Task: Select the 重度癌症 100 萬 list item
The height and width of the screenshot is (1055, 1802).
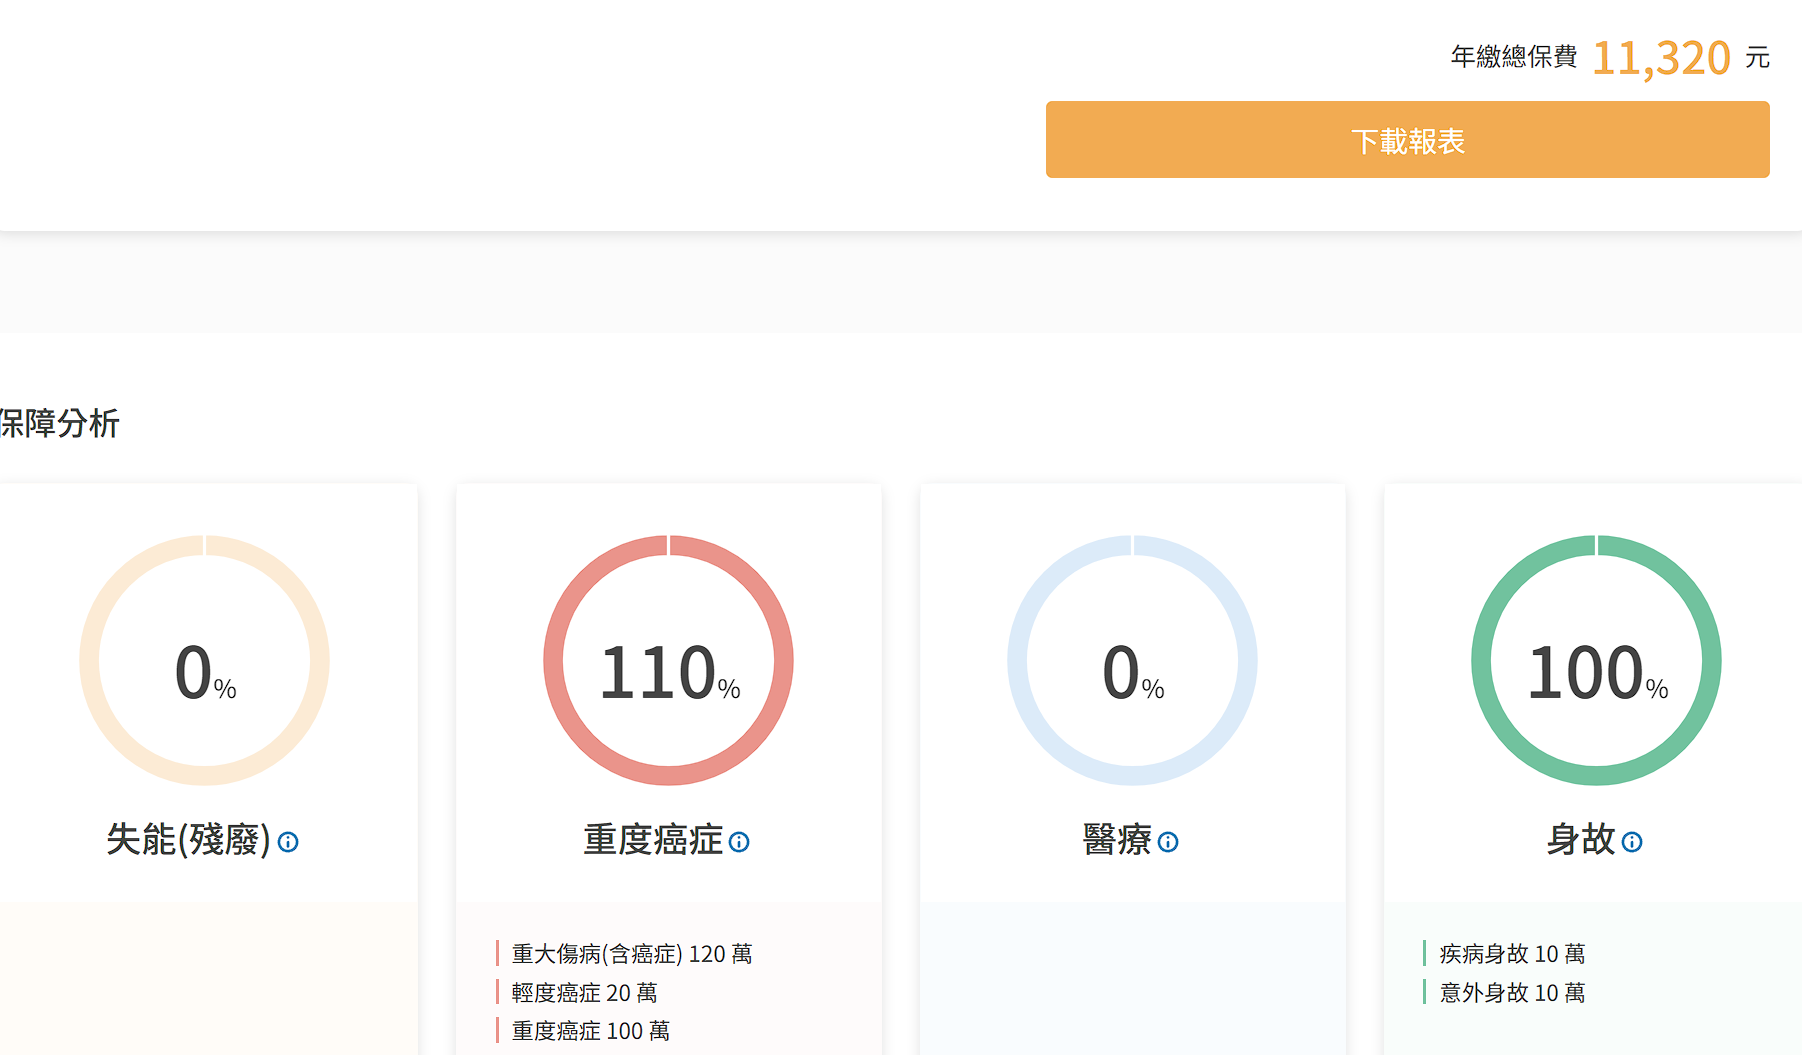Action: [x=590, y=1031]
